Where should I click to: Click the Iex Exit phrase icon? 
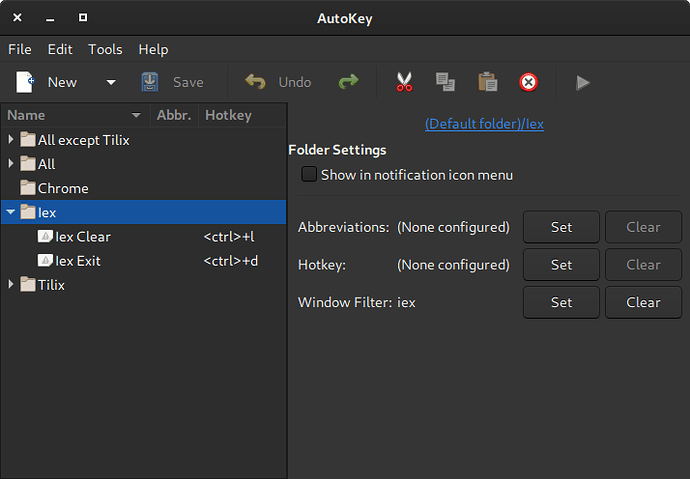45,261
